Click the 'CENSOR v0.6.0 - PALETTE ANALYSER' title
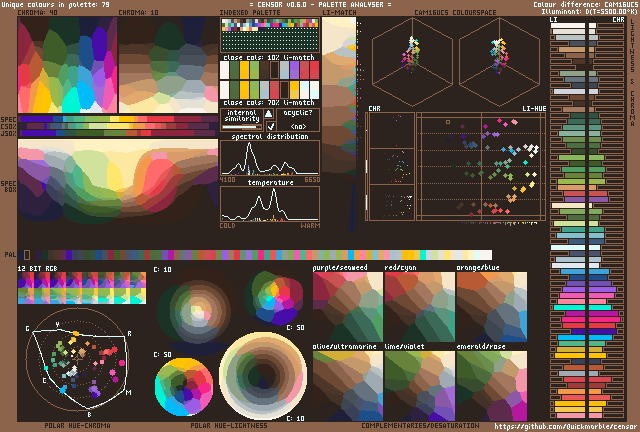This screenshot has height=432, width=640. (x=320, y=5)
